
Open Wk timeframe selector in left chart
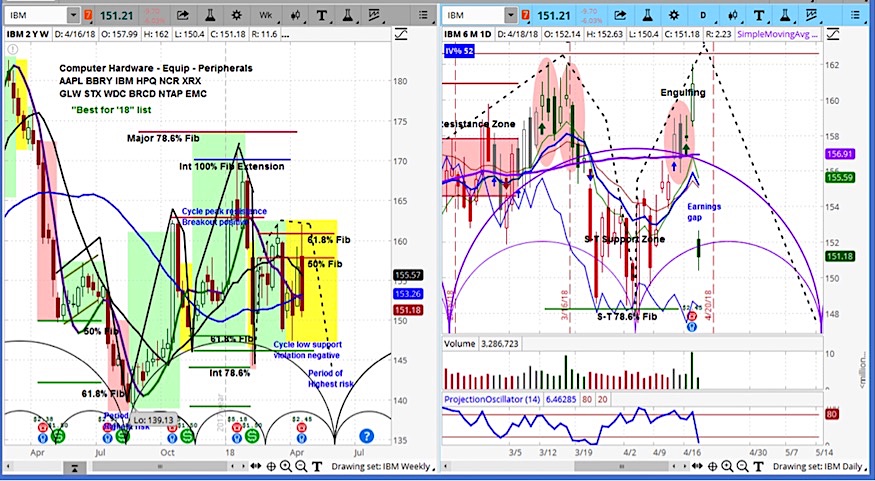point(266,15)
